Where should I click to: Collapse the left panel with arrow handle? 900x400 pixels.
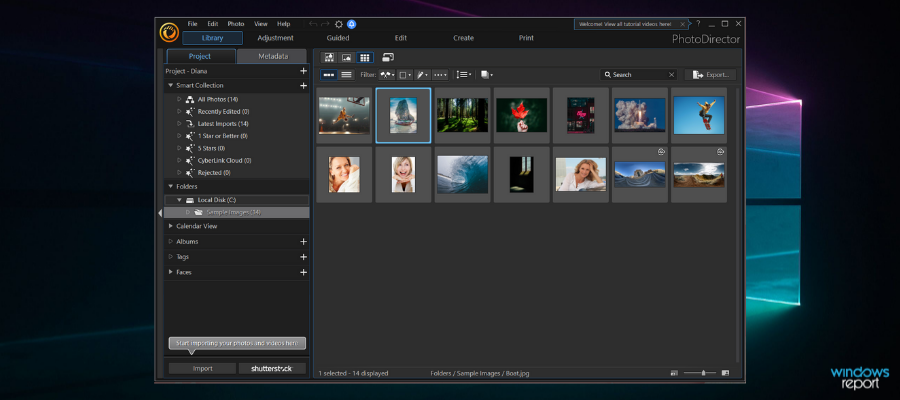[x=160, y=213]
